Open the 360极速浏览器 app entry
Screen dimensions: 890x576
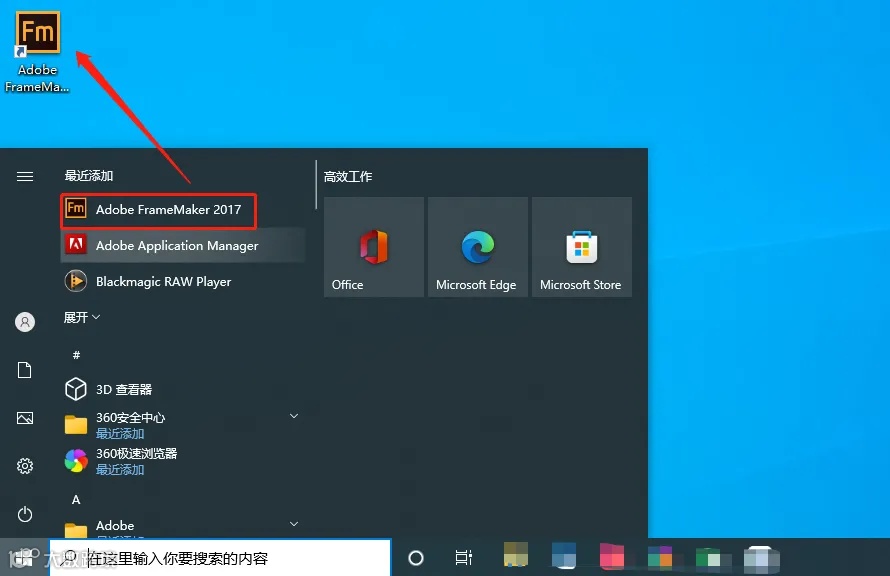pos(183,461)
